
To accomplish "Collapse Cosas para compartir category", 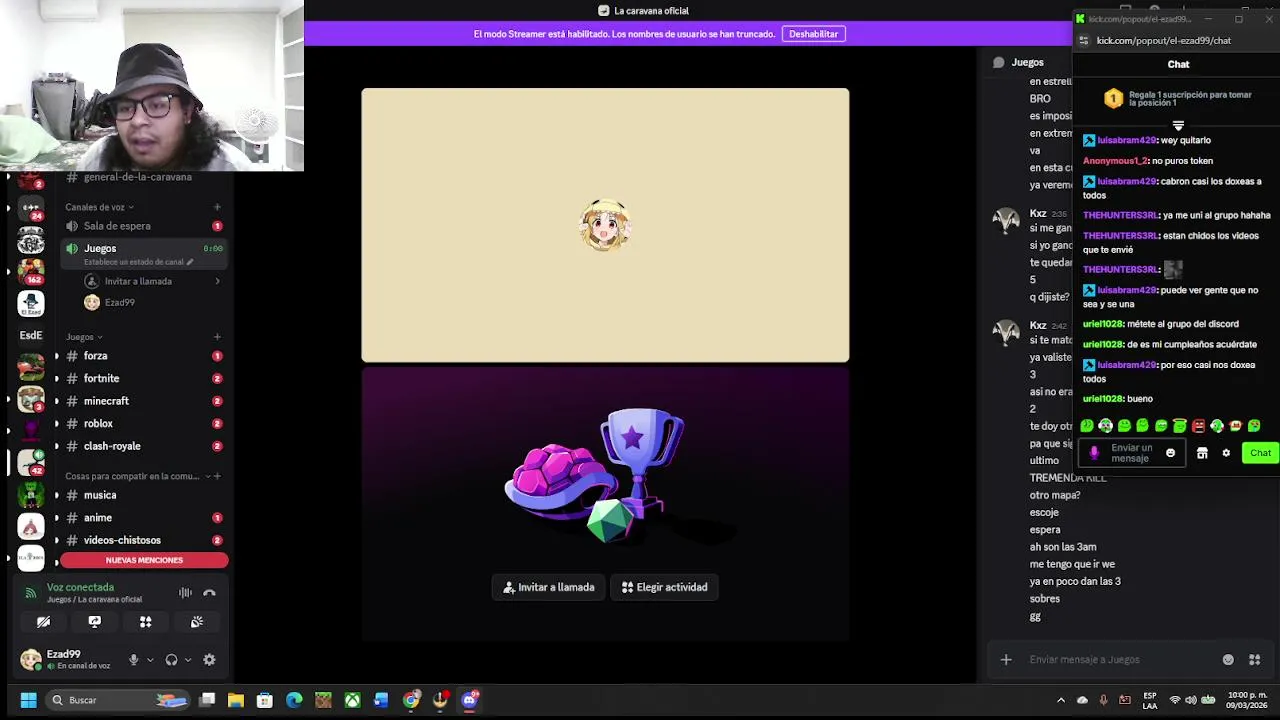I will click(137, 476).
